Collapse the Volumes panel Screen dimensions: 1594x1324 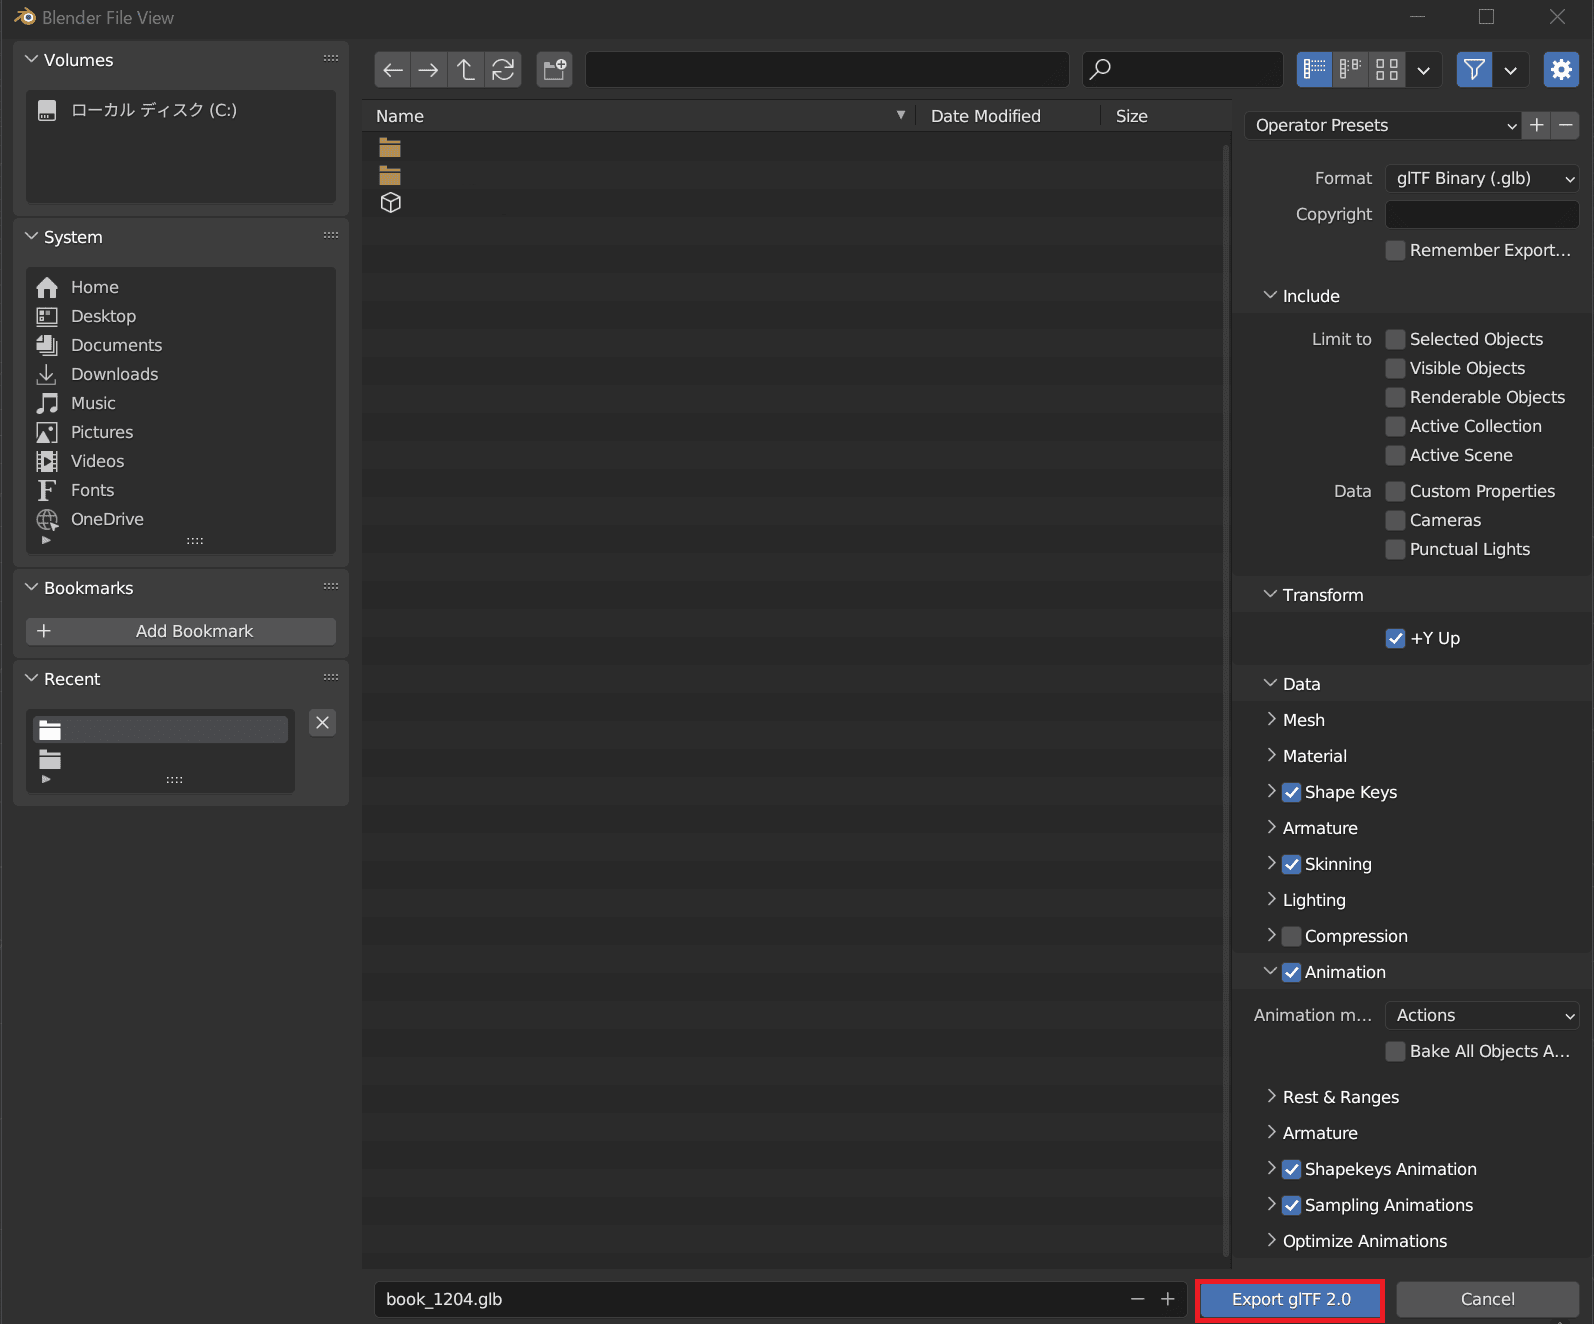pyautogui.click(x=31, y=59)
